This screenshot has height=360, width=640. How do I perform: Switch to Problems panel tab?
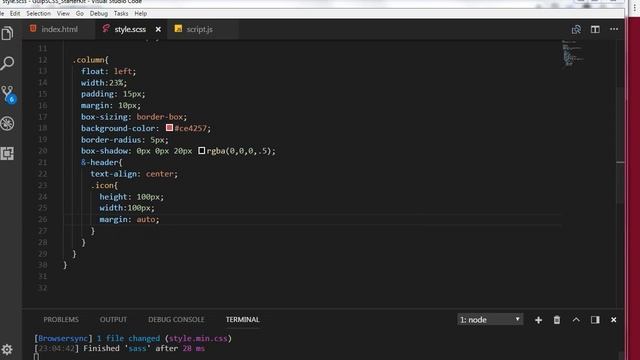pos(61,320)
